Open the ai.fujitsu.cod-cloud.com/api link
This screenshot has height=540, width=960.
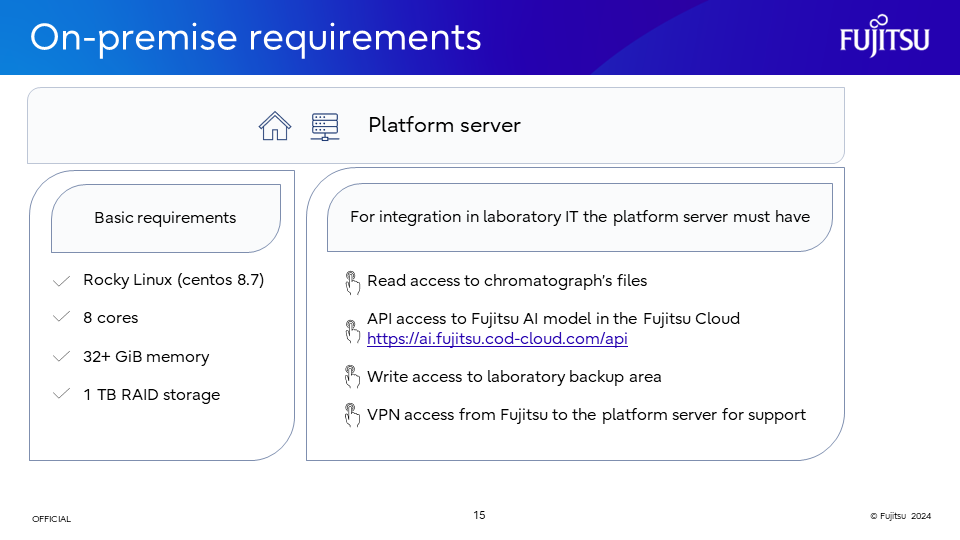[497, 339]
